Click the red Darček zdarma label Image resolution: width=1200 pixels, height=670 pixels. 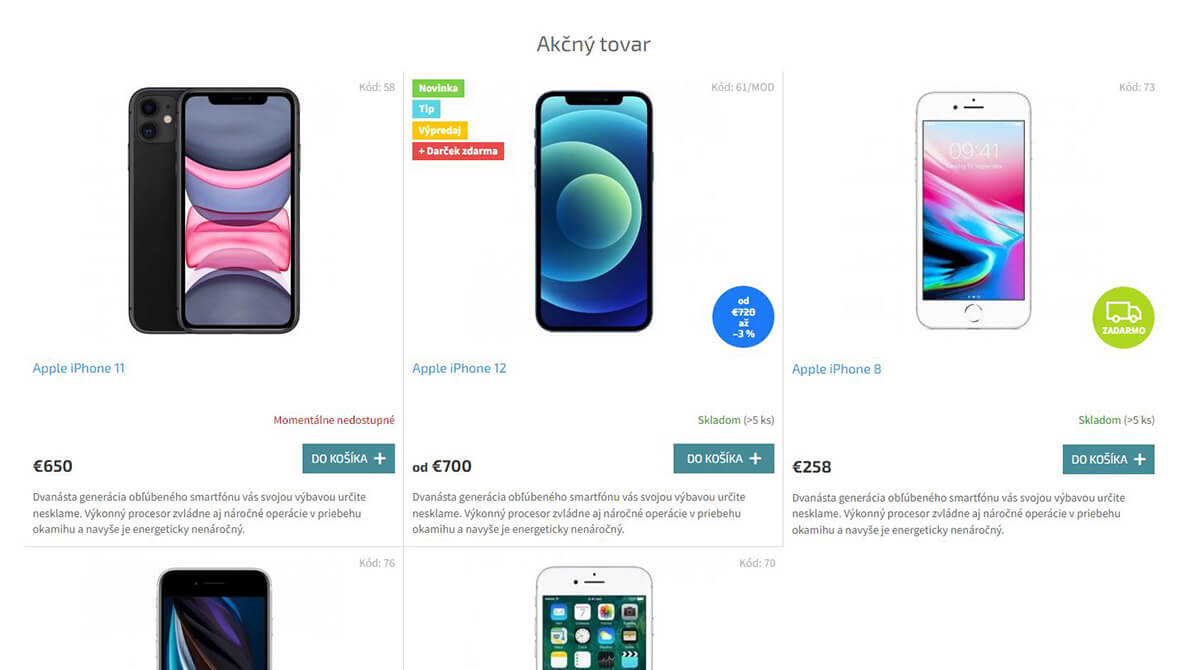click(x=458, y=151)
